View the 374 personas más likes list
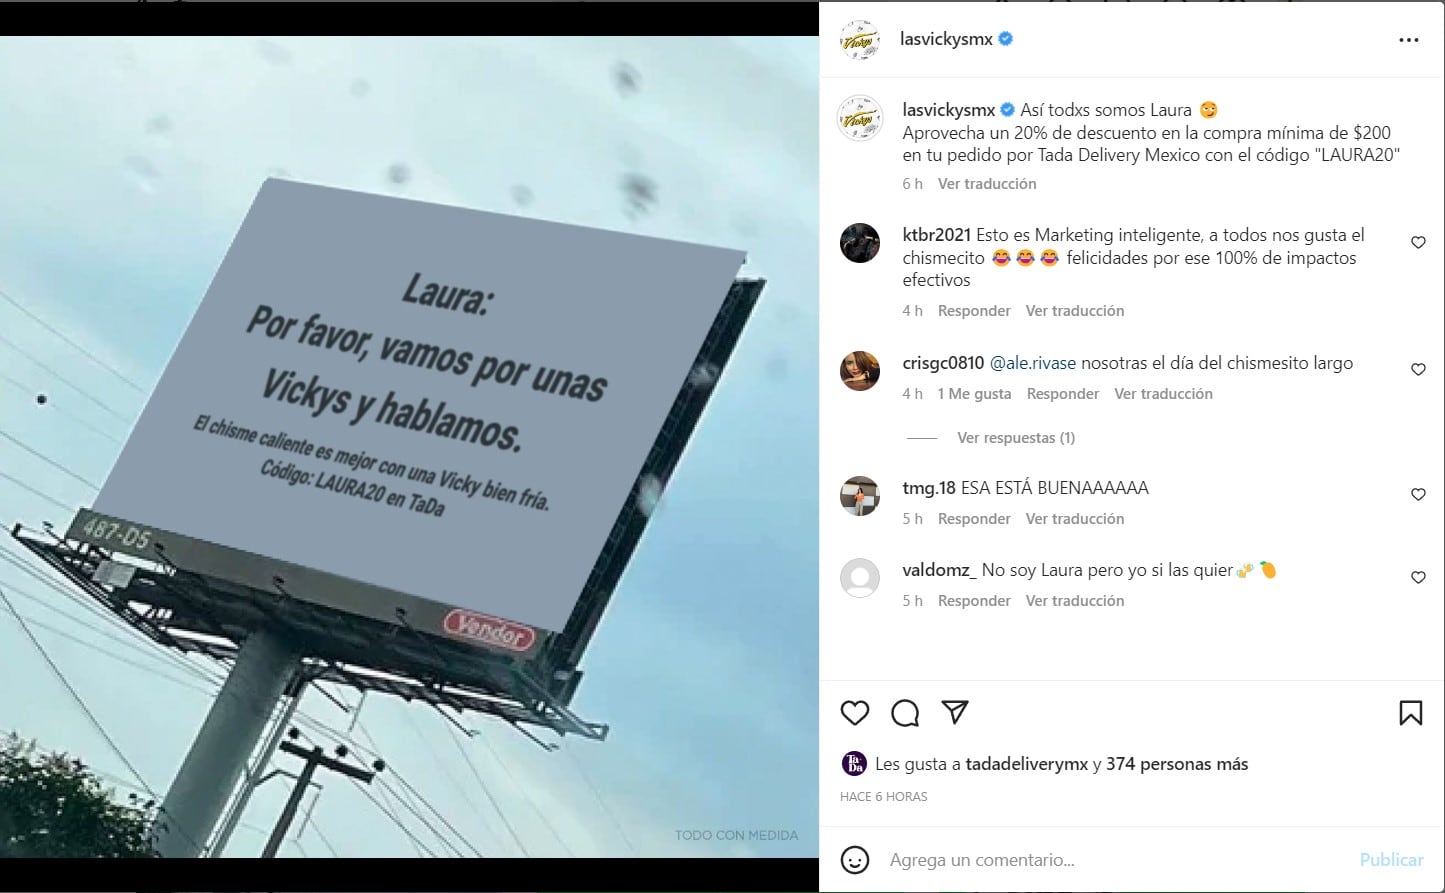The image size is (1445, 893). (1177, 764)
